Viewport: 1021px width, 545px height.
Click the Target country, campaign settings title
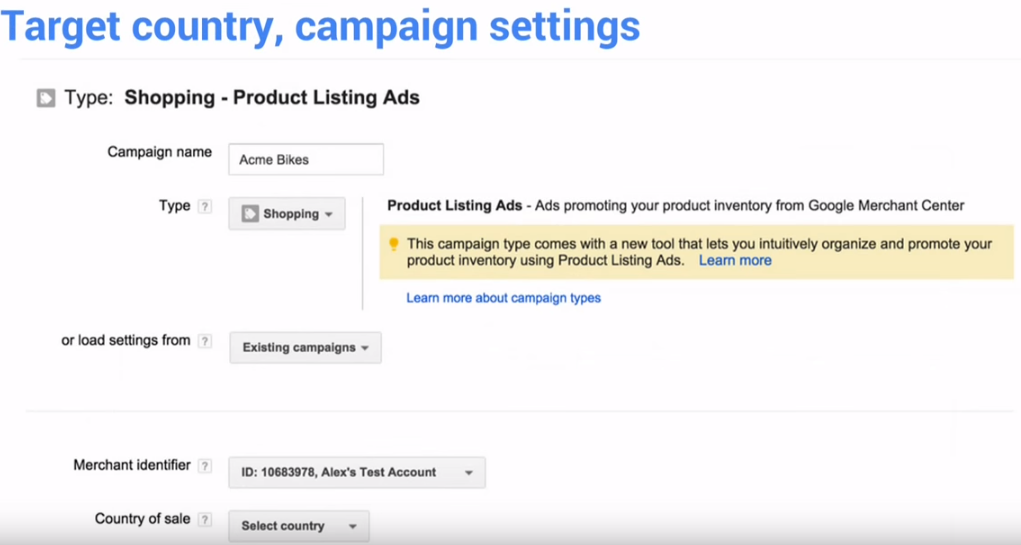[320, 26]
